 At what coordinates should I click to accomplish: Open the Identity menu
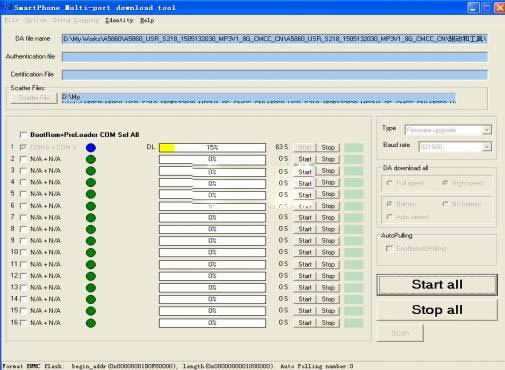pyautogui.click(x=119, y=20)
